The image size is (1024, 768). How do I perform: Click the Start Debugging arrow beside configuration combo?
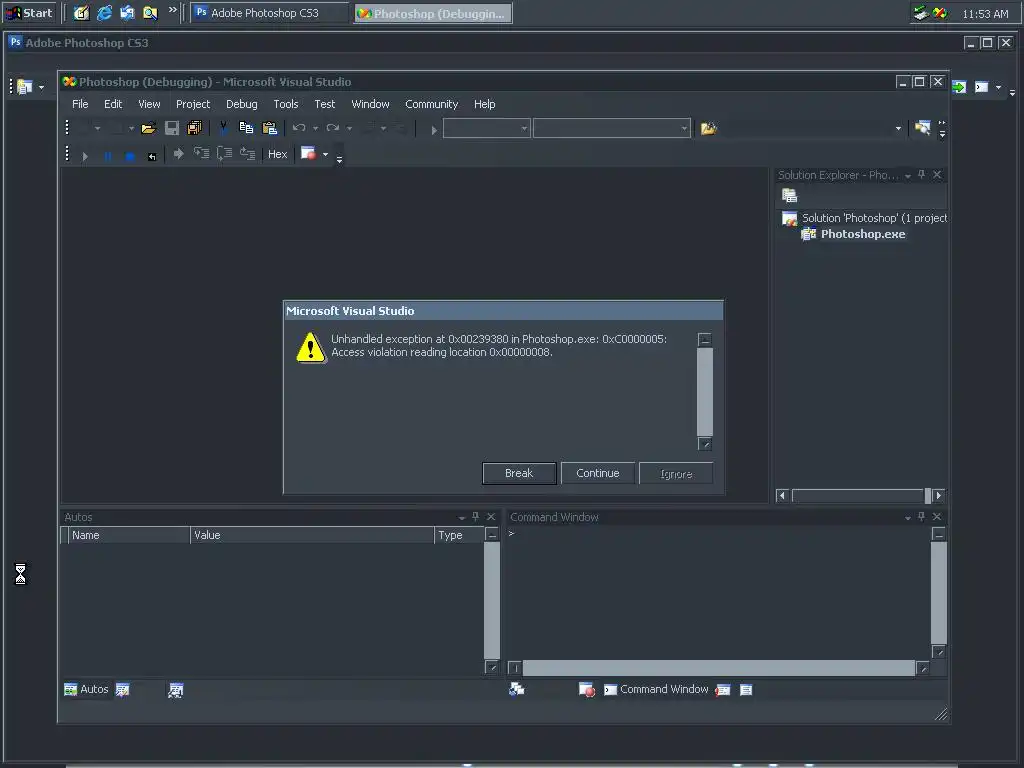tap(434, 130)
